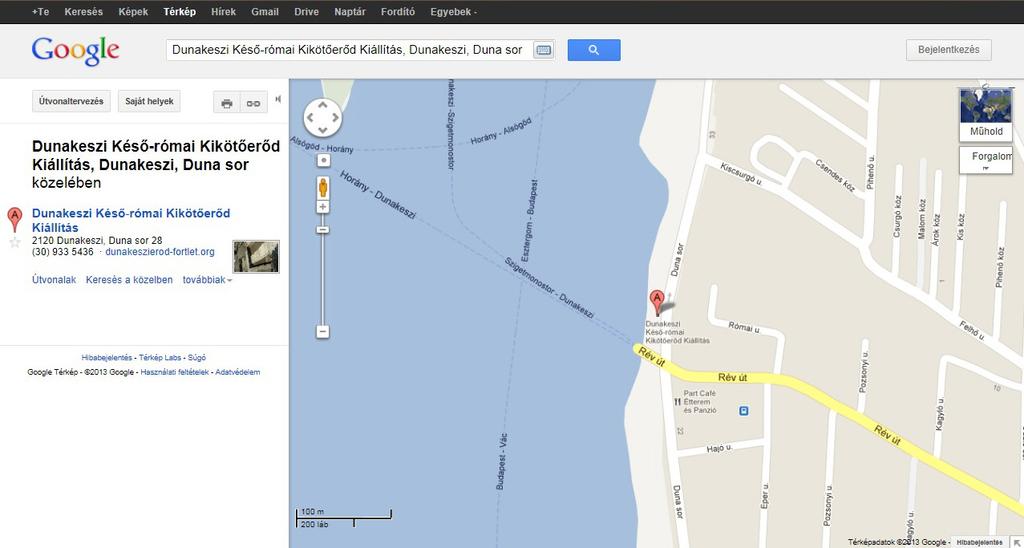Open the dunakeszierod-fortlet.org website link
The image size is (1024, 548).
(160, 252)
